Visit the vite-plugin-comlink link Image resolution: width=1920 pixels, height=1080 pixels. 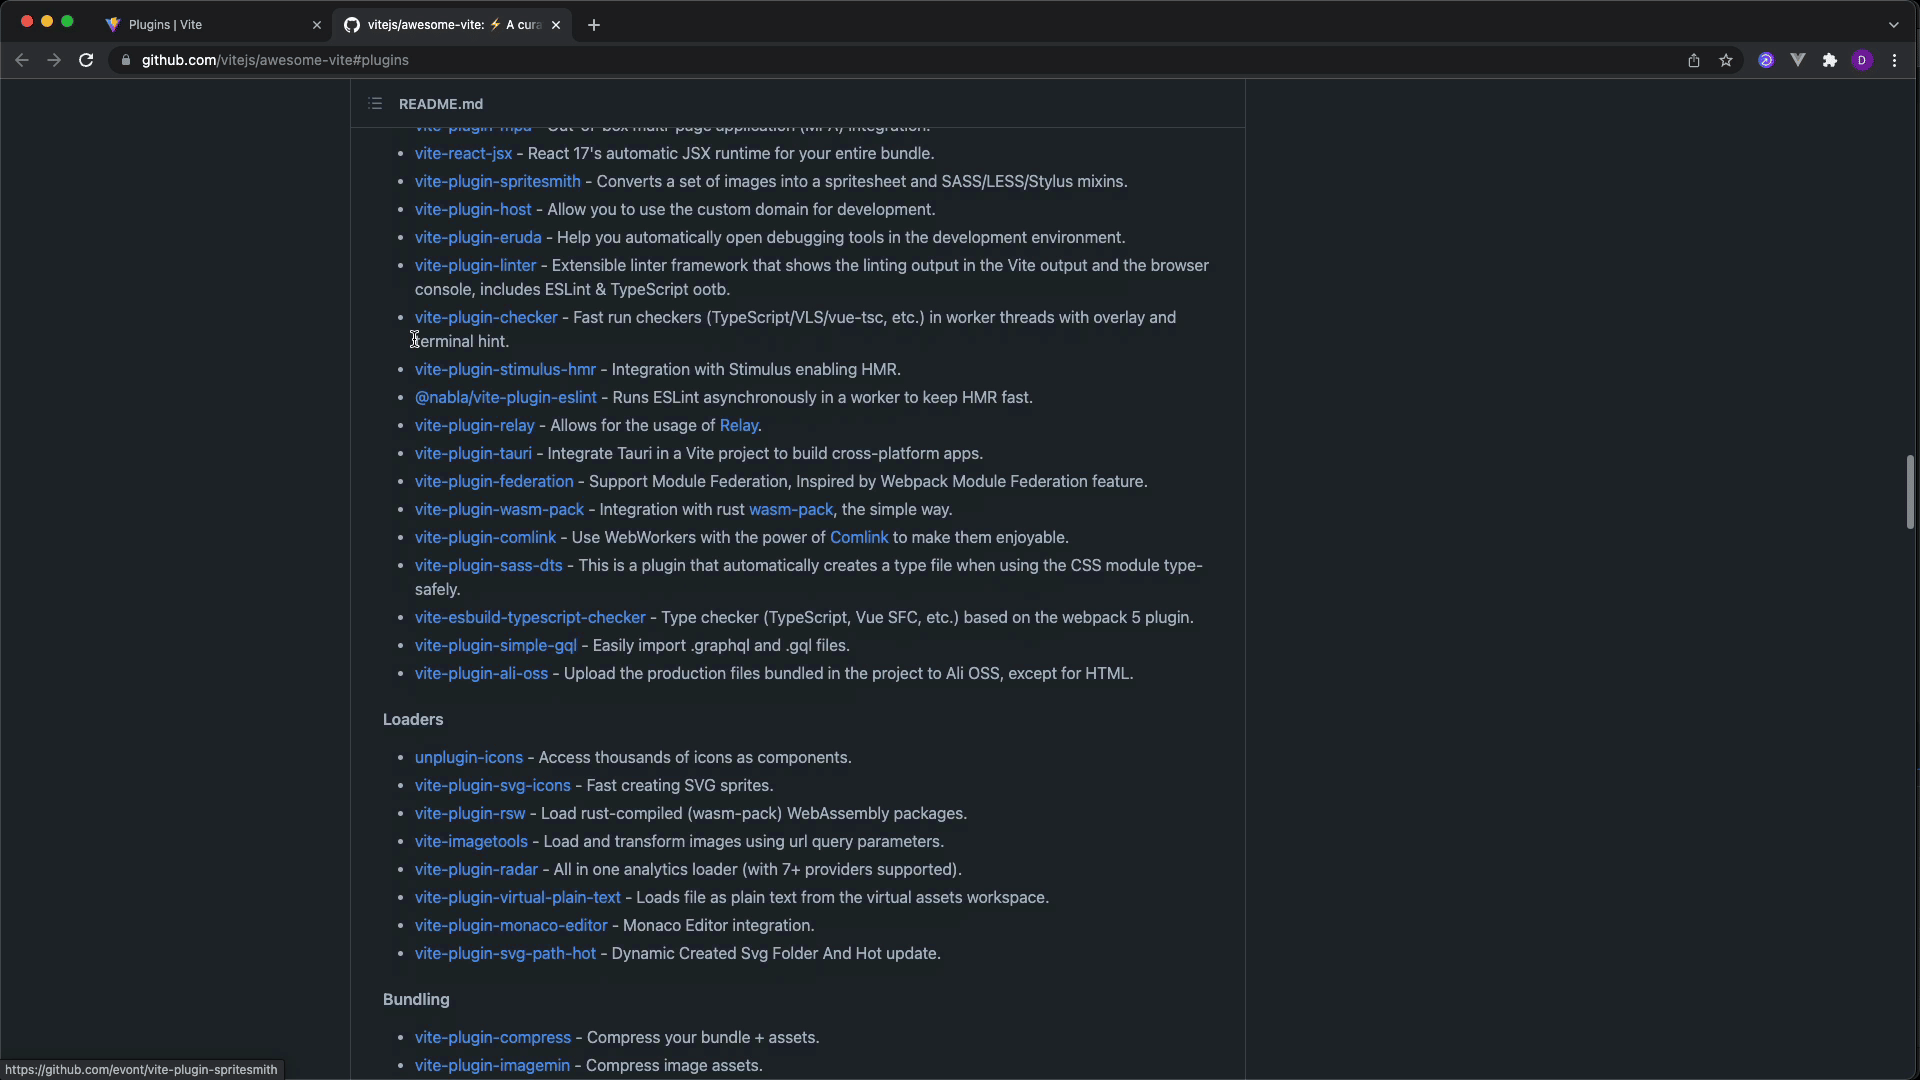coord(485,537)
